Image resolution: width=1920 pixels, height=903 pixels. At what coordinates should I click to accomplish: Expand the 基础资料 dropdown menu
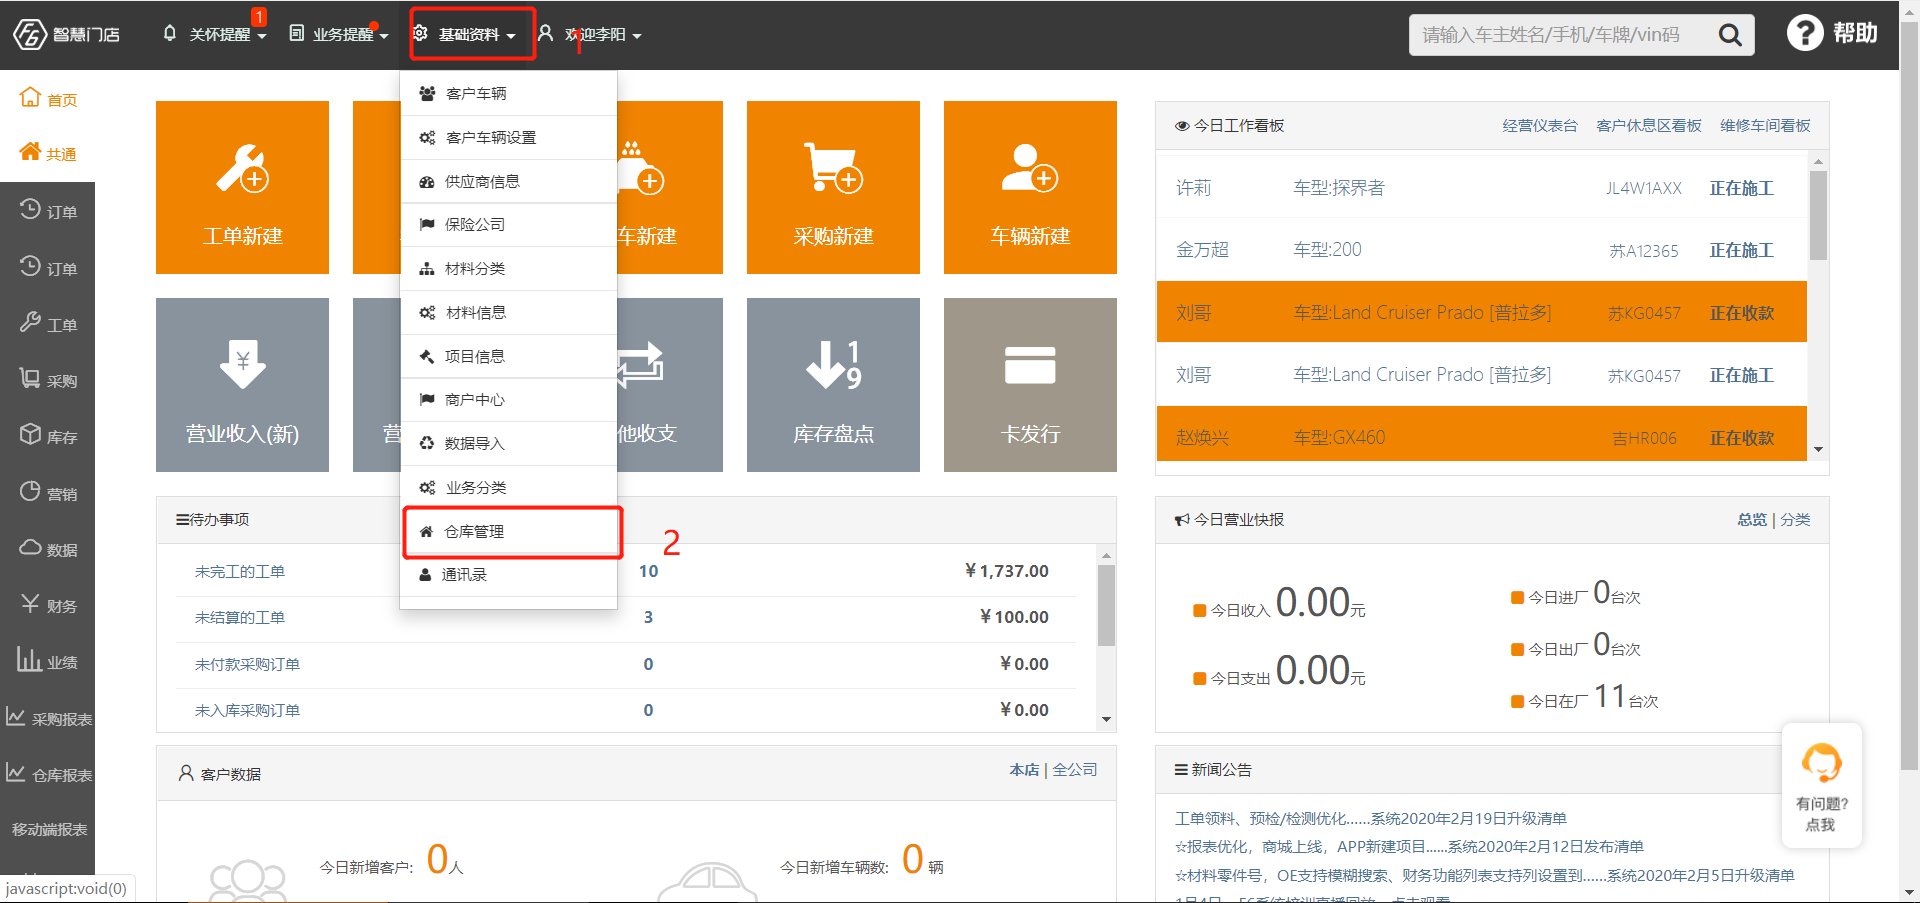467,34
